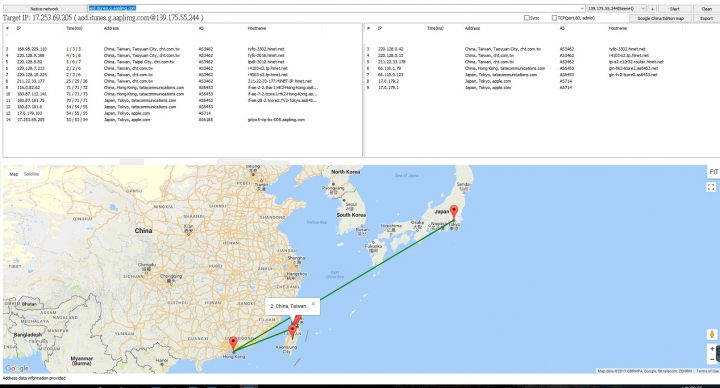Viewport: 720px width, 388px height.
Task: Zoom out the map with minus button
Action: pos(712,359)
